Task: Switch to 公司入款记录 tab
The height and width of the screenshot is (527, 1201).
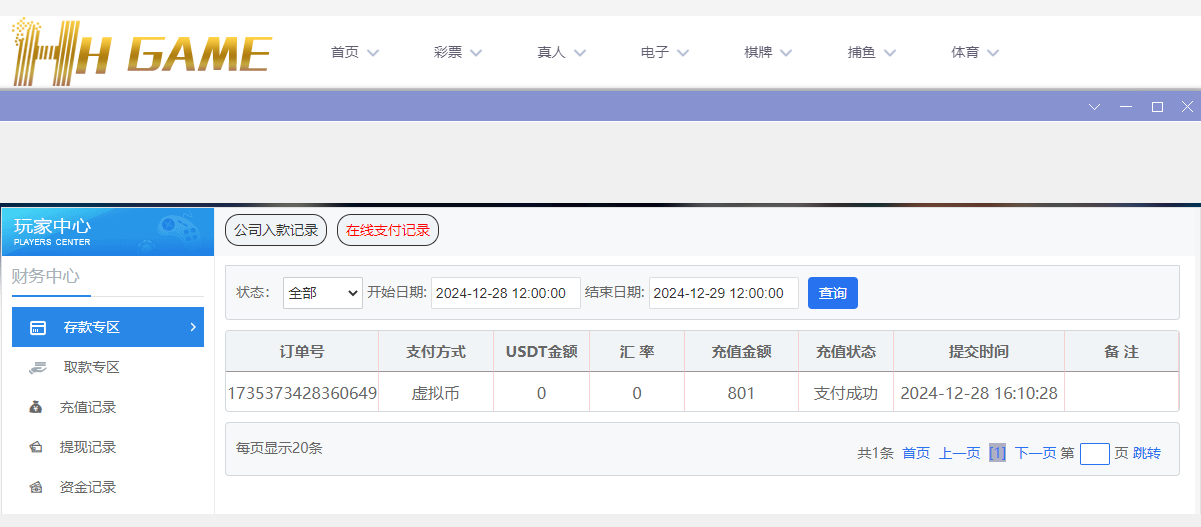Action: click(276, 230)
